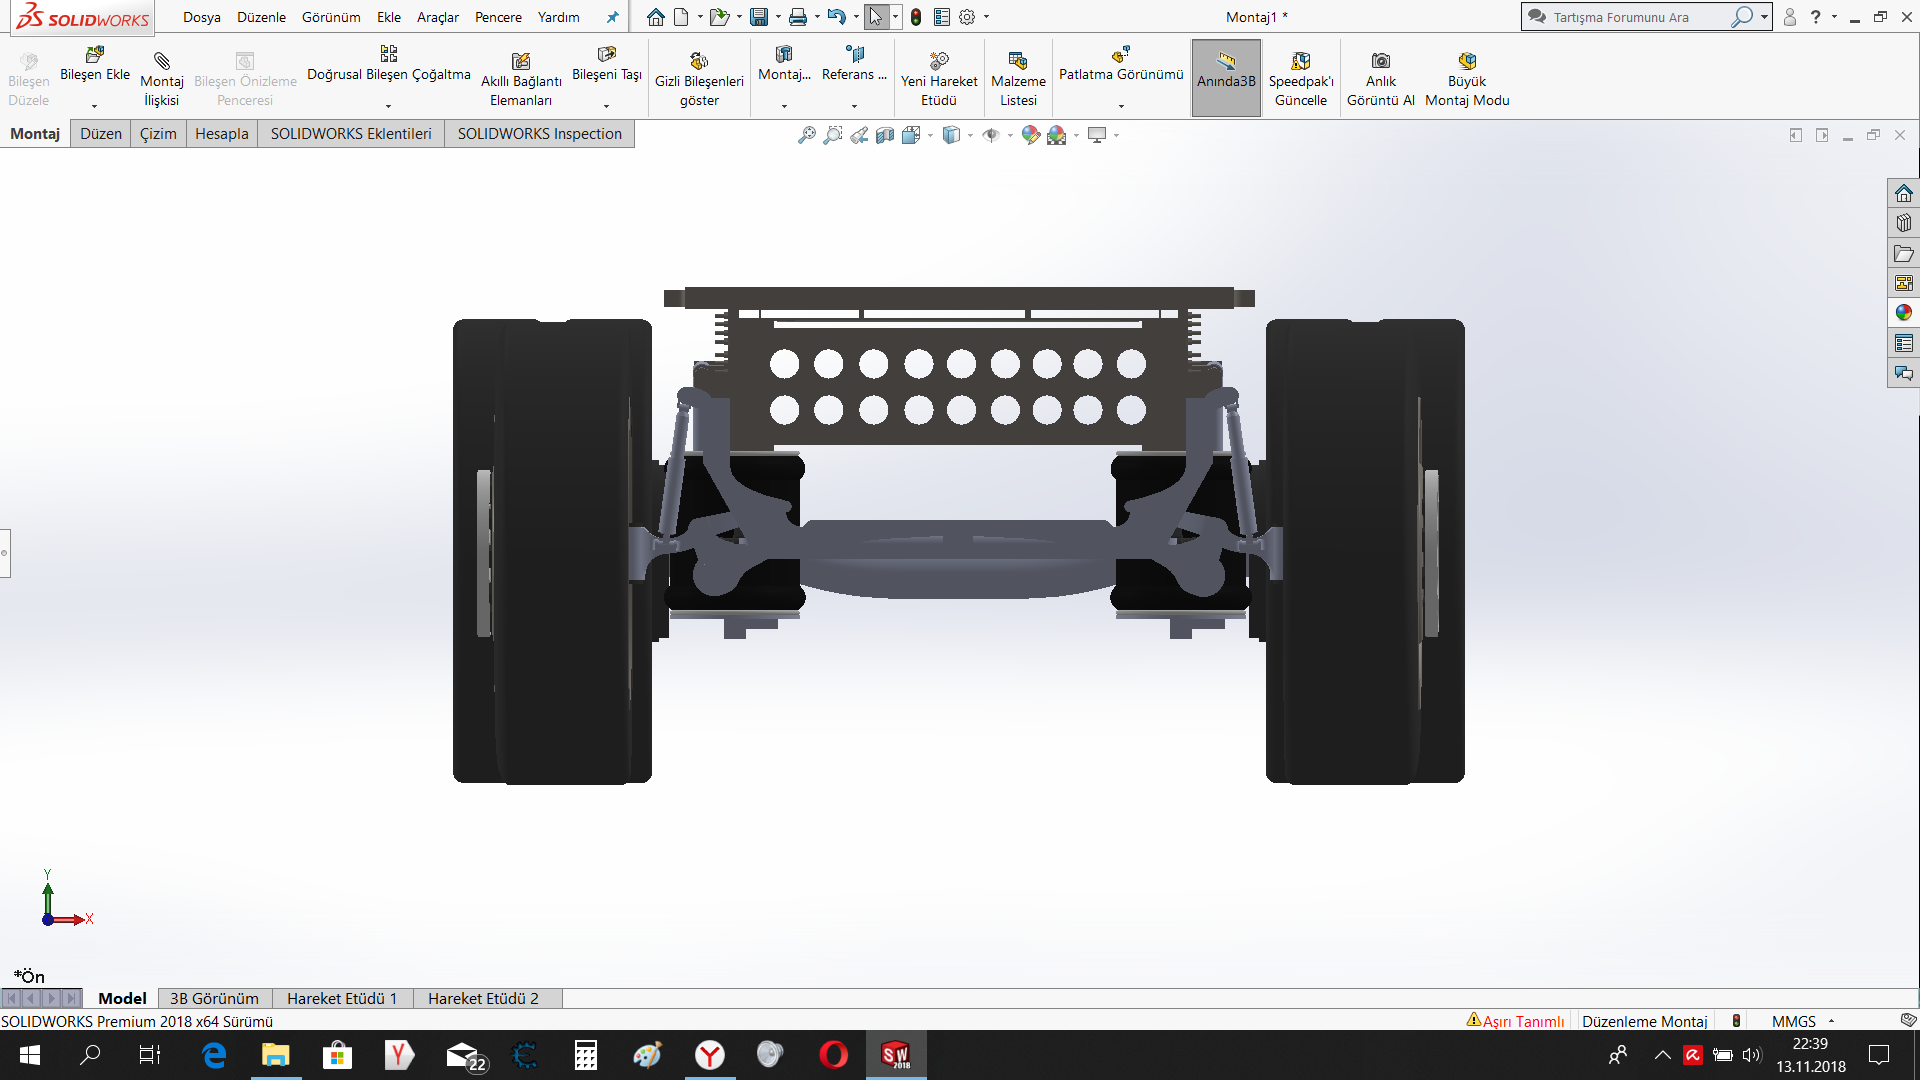Screen dimensions: 1920x1080
Task: Click Montaj İlişkisi (Mate) paperclip icon
Action: tap(162, 60)
